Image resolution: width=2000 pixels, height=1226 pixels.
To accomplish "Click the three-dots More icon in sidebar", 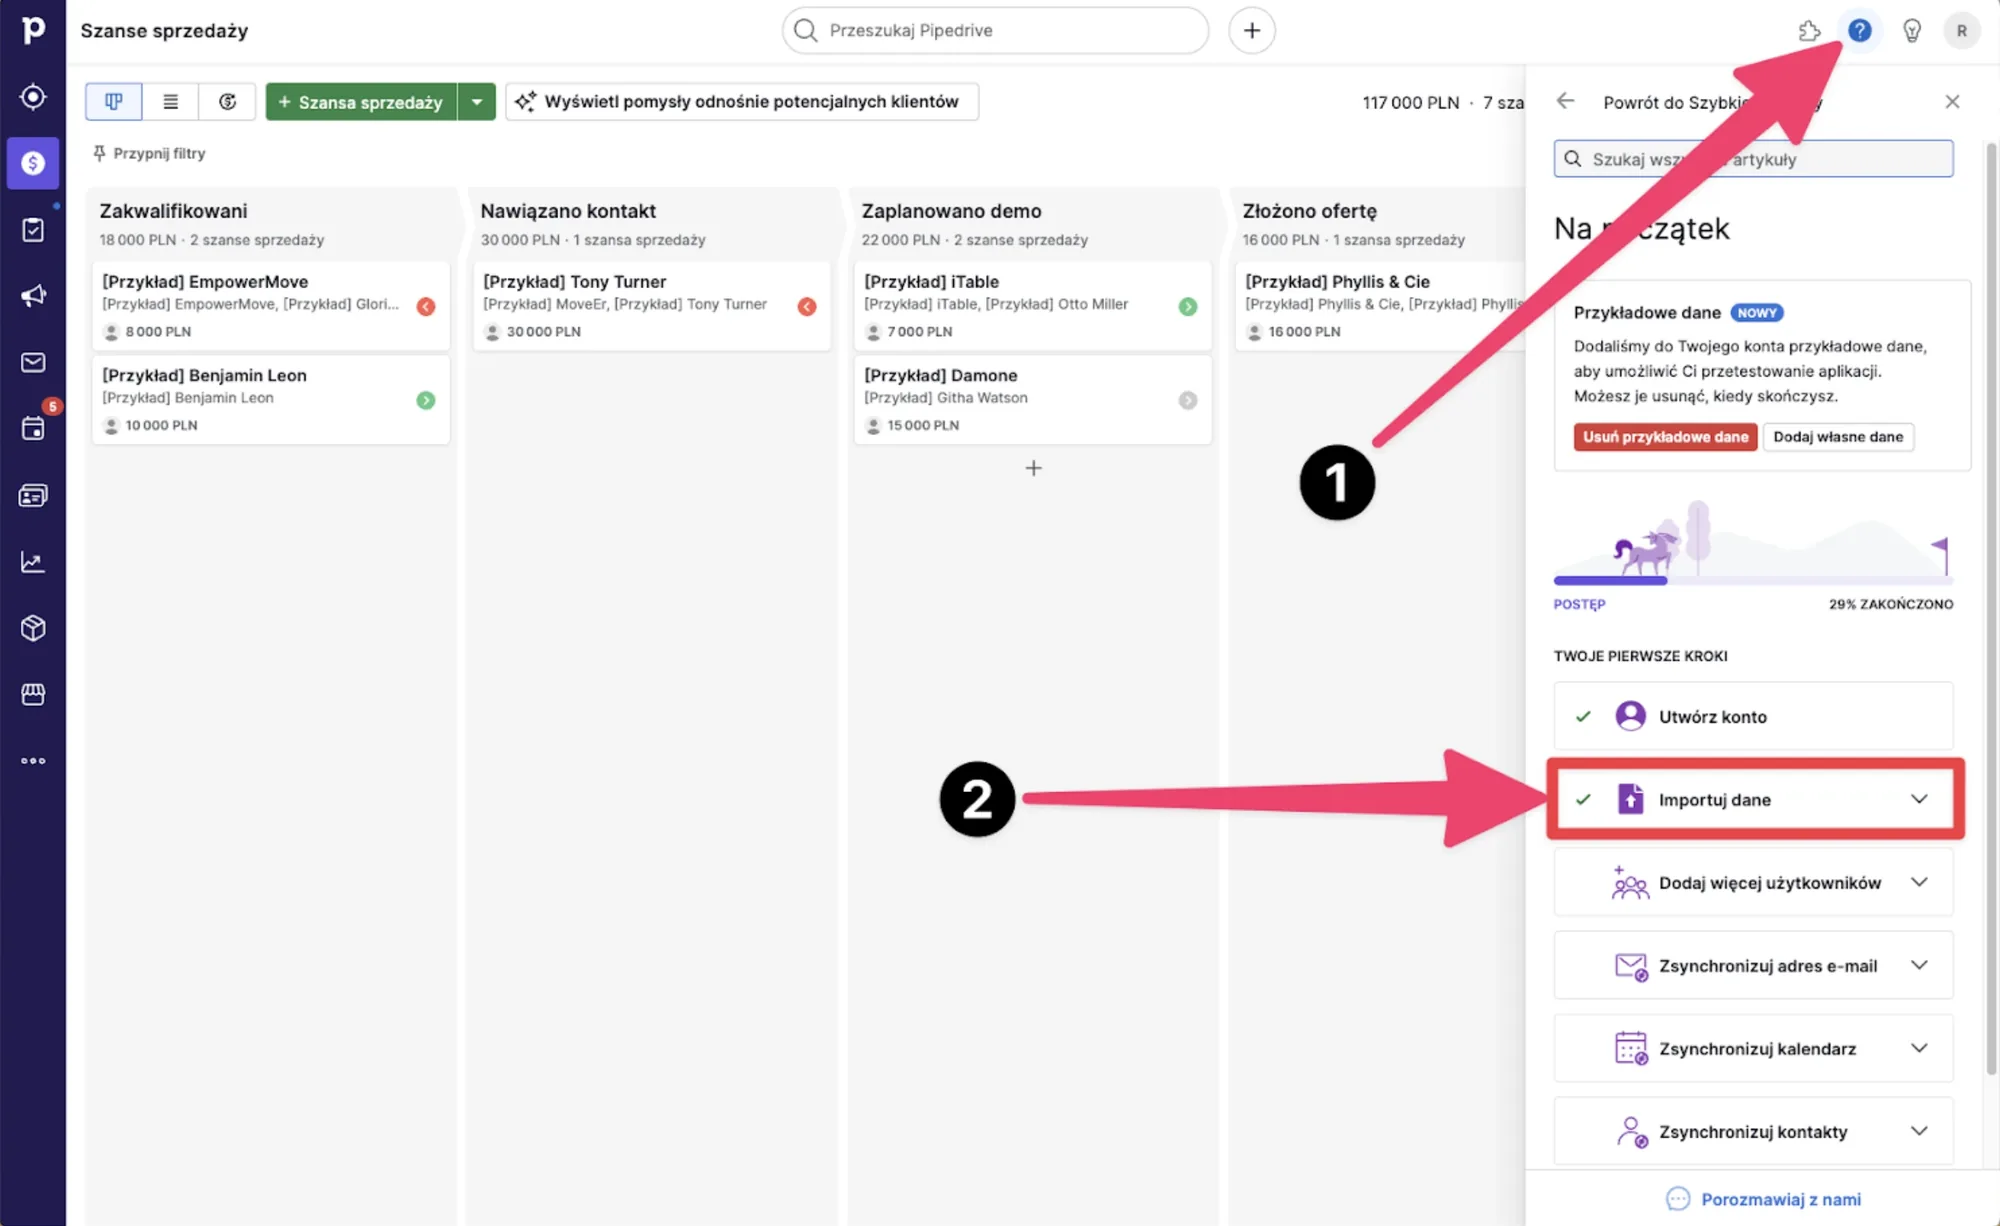I will (33, 761).
